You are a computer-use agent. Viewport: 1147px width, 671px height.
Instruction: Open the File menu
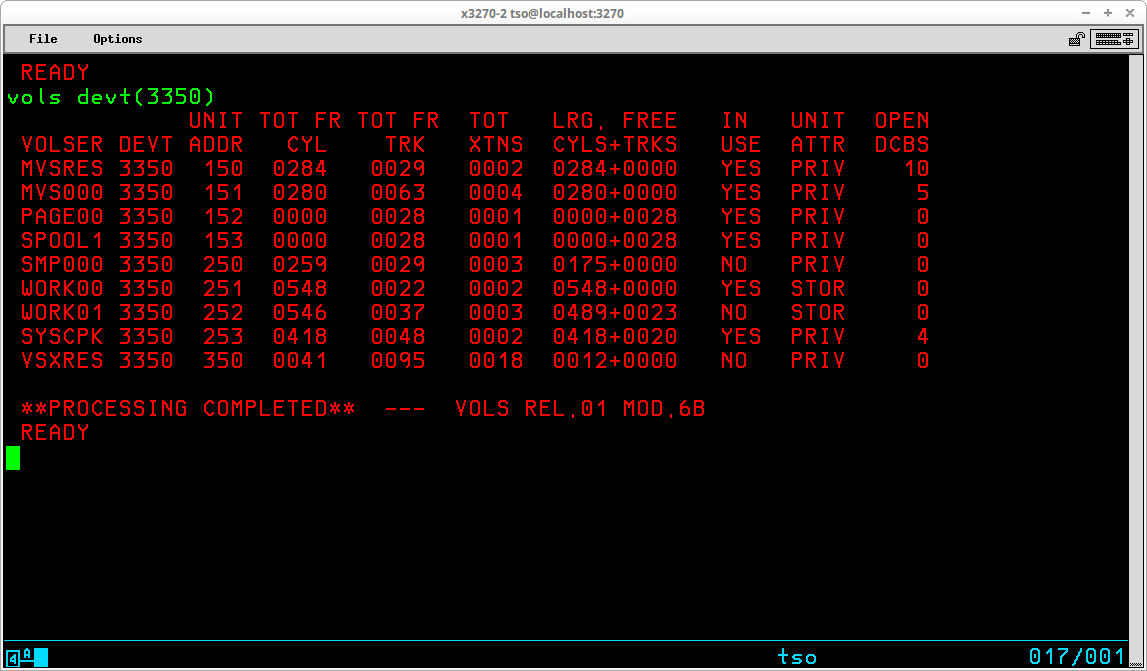[43, 39]
